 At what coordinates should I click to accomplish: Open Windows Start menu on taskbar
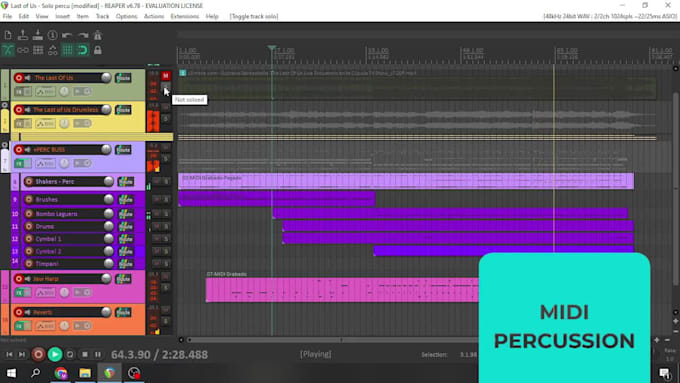point(11,373)
